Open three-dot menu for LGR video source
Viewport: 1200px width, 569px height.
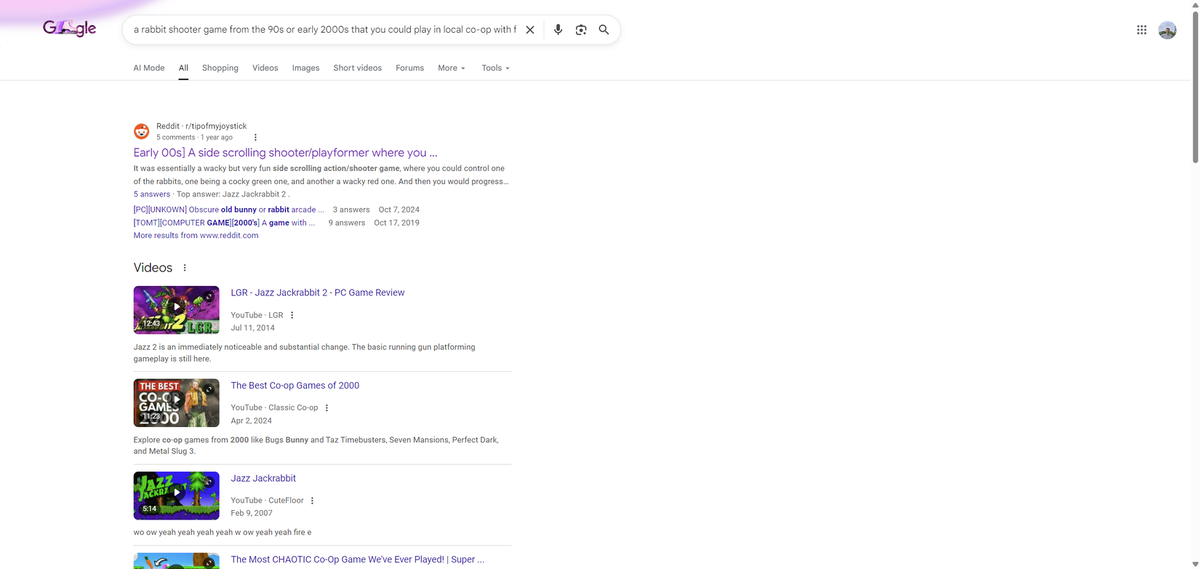[x=292, y=315]
